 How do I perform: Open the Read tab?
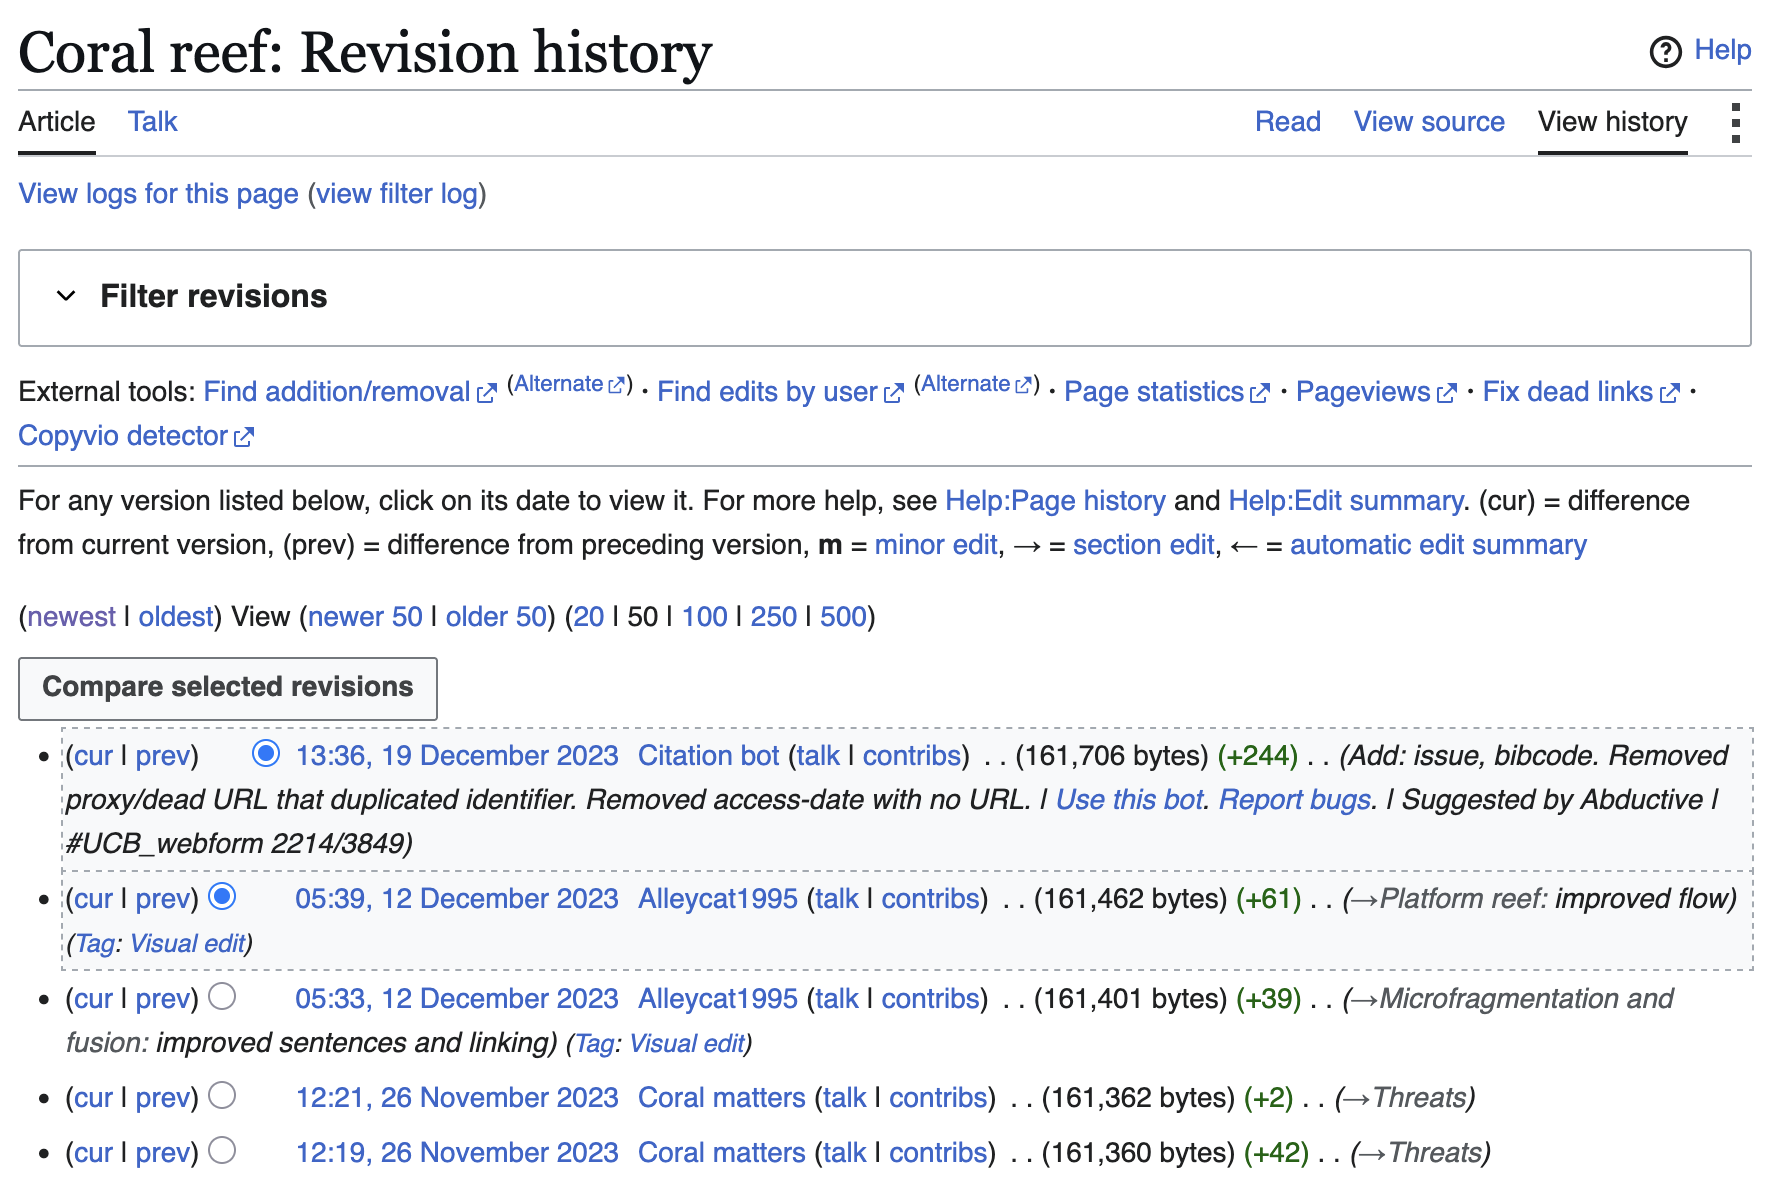coord(1288,122)
